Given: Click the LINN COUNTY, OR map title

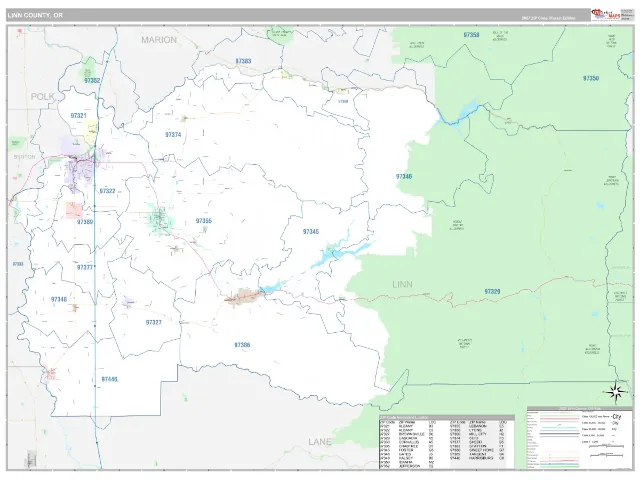Looking at the screenshot, I should [x=35, y=16].
